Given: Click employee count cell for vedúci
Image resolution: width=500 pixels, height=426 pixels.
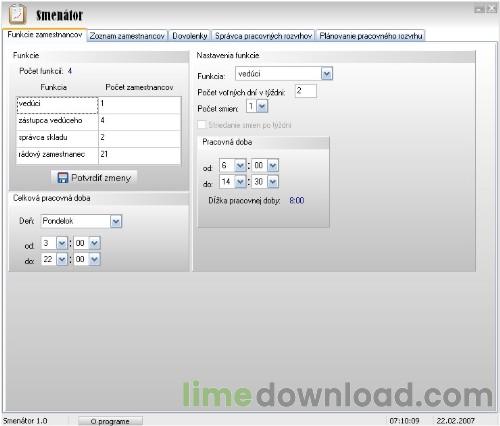Looking at the screenshot, I should click(x=140, y=105).
